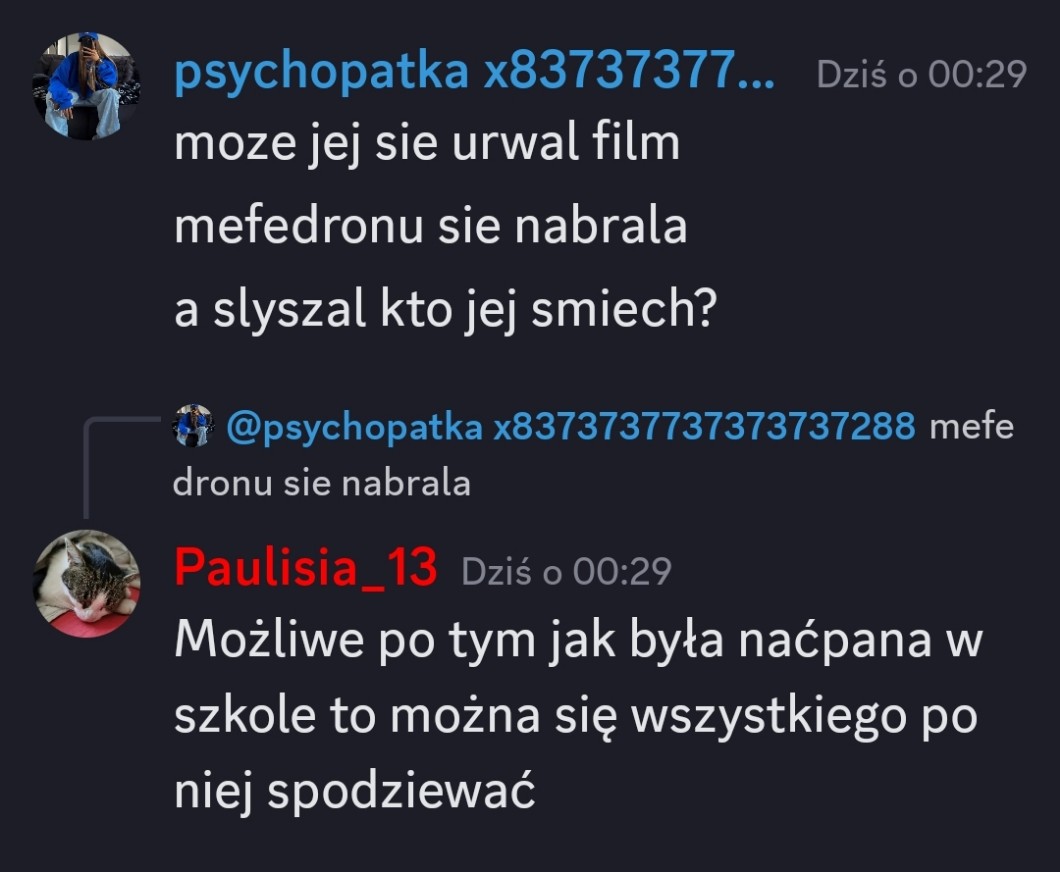The height and width of the screenshot is (872, 1060).
Task: Click username Paulisia_13
Action: [306, 567]
